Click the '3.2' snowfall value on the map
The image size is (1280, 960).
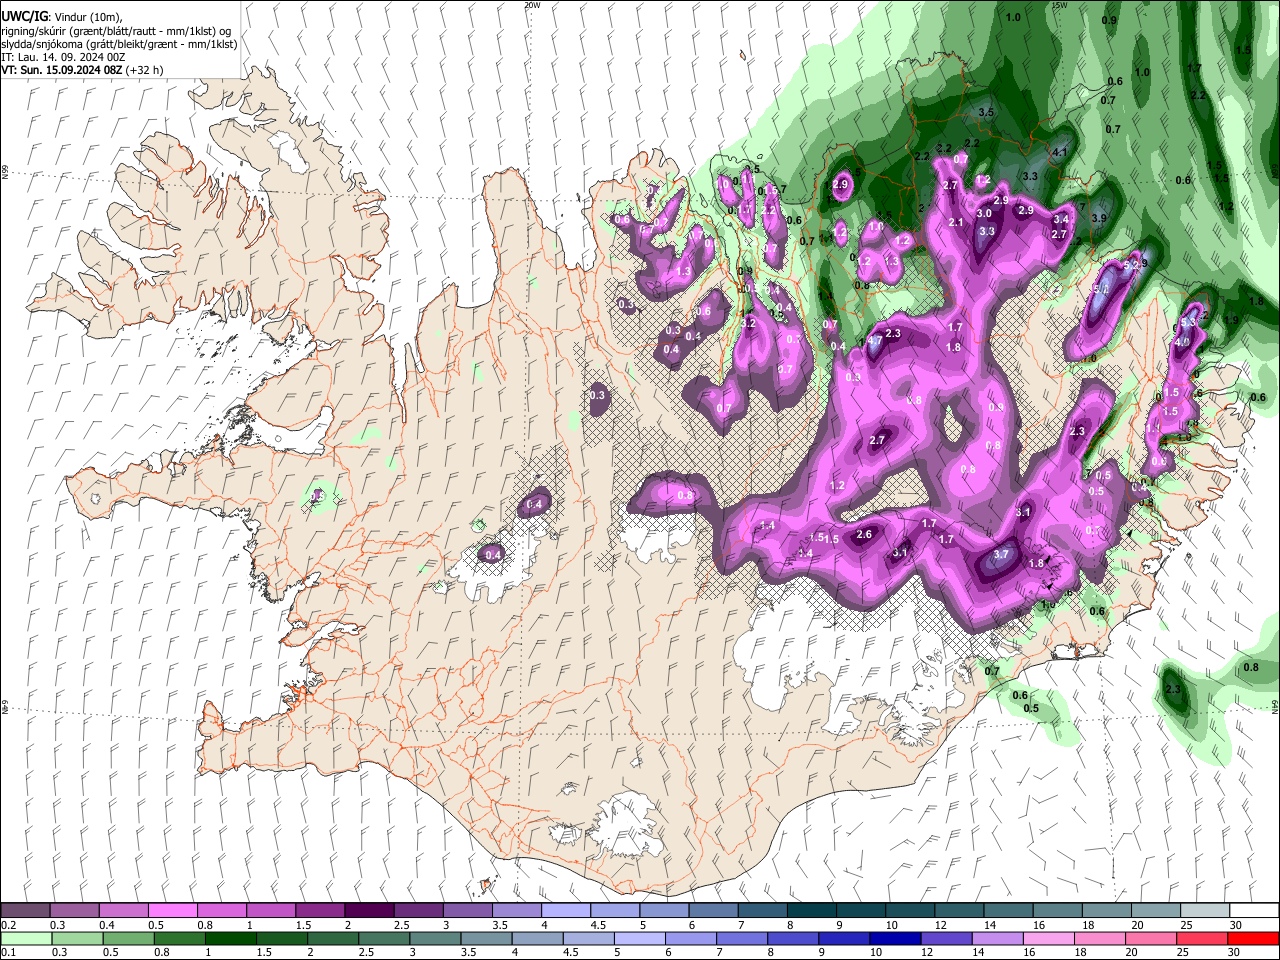coord(747,323)
